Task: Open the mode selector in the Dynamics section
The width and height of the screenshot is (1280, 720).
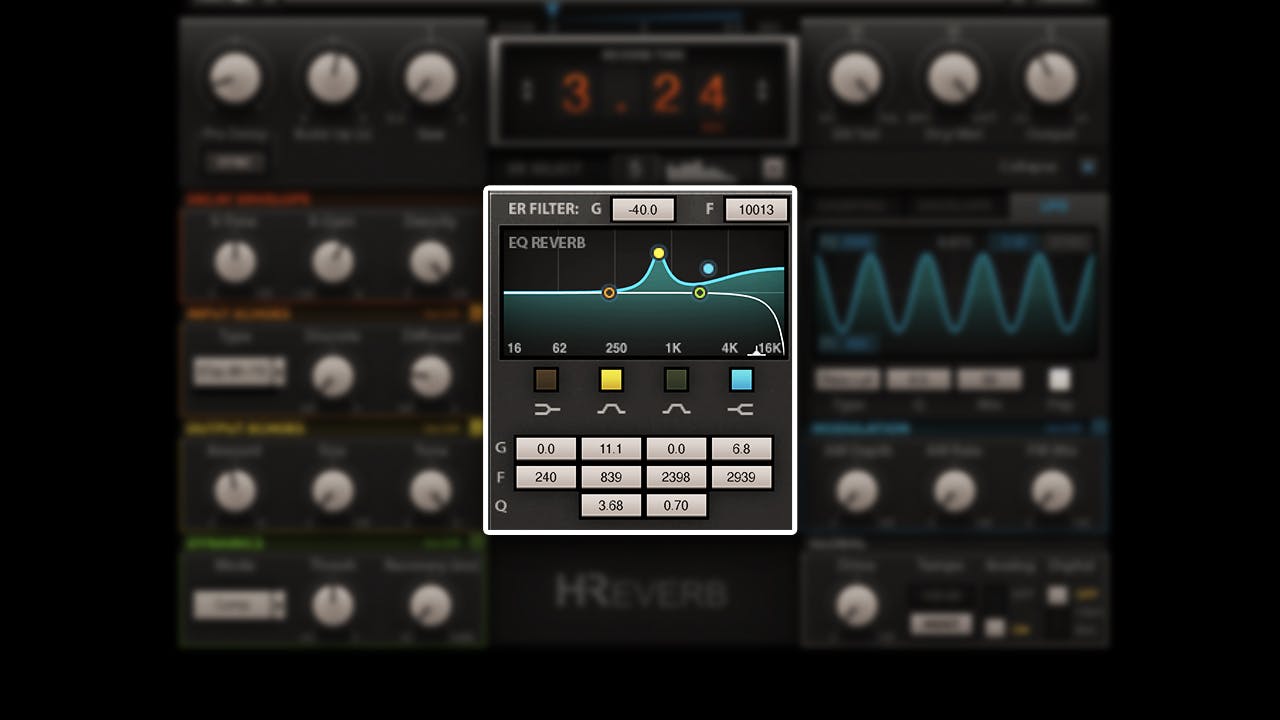Action: coord(239,604)
